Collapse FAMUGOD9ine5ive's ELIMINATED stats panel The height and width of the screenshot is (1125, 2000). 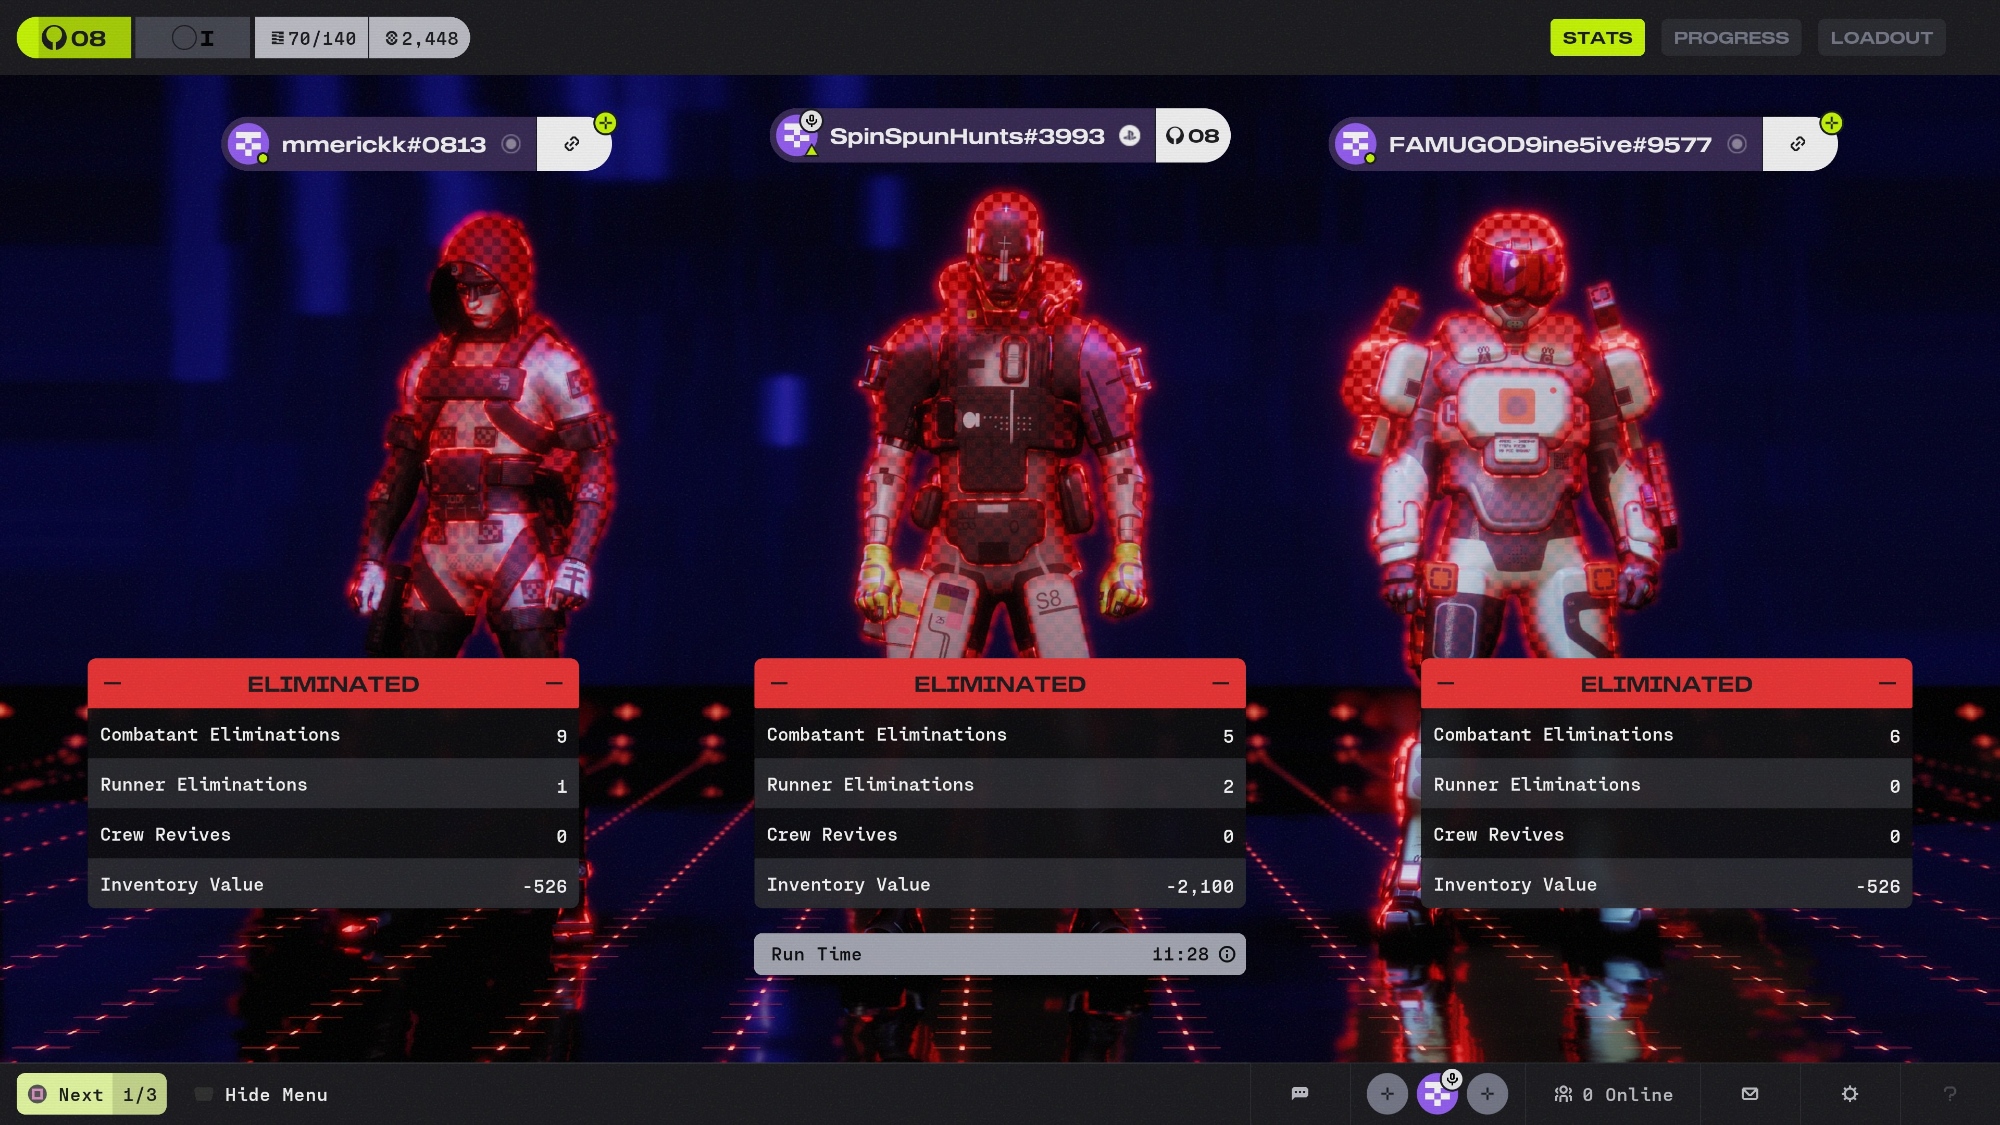click(1887, 683)
